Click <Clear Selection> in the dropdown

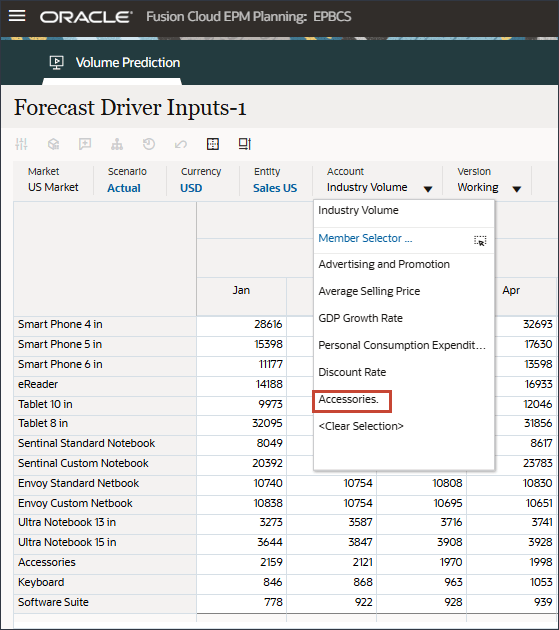361,426
